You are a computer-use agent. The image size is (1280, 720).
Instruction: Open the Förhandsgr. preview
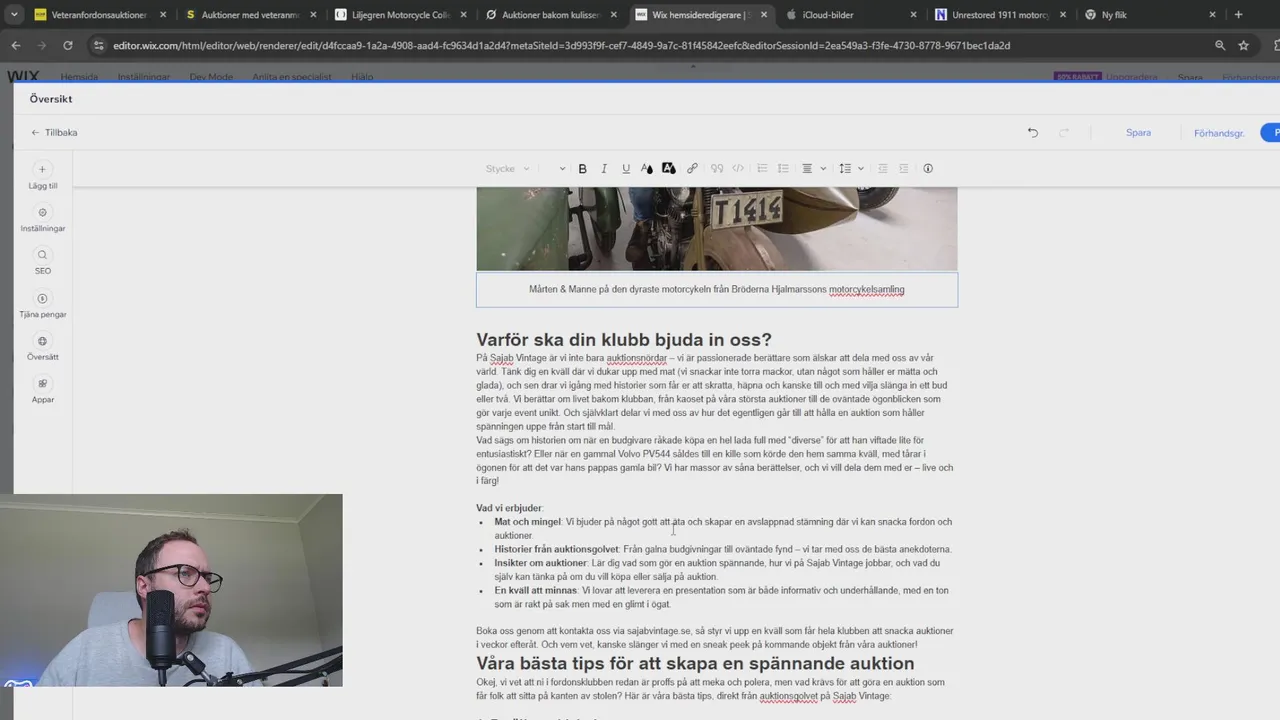1219,133
